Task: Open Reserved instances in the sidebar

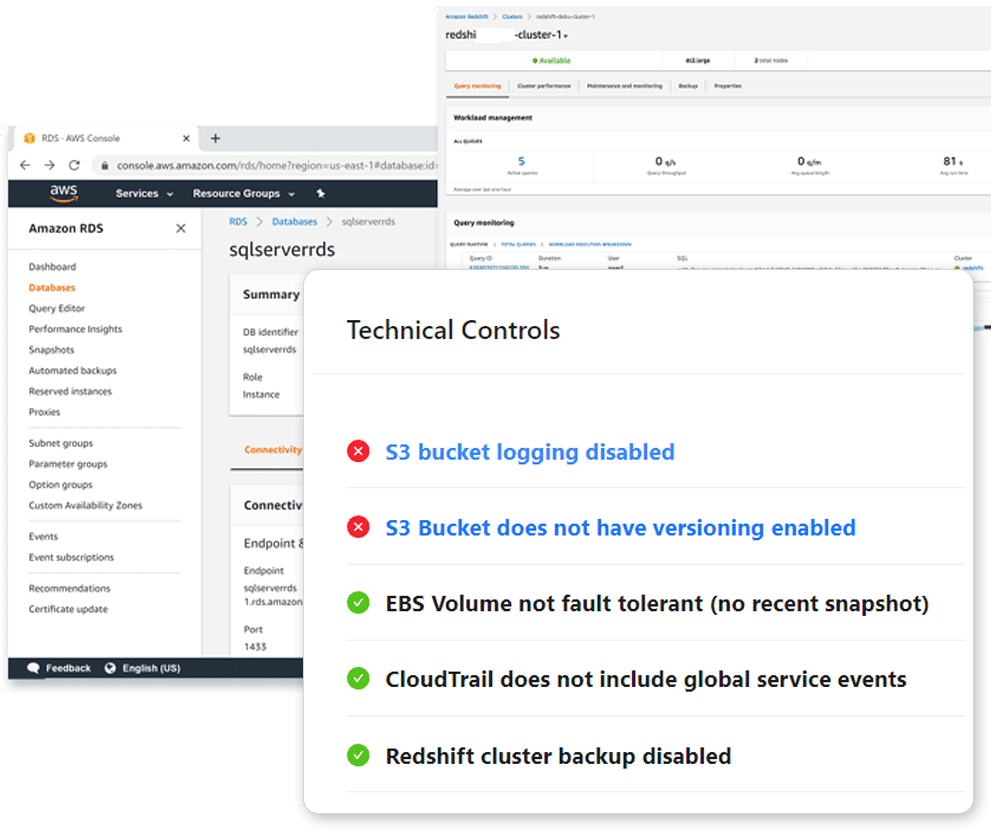Action: [70, 391]
